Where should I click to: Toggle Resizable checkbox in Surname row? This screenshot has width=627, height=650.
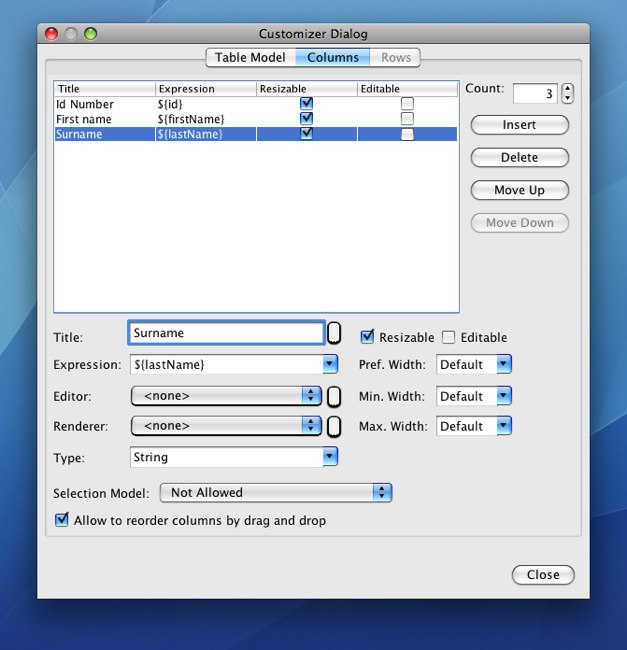[306, 134]
